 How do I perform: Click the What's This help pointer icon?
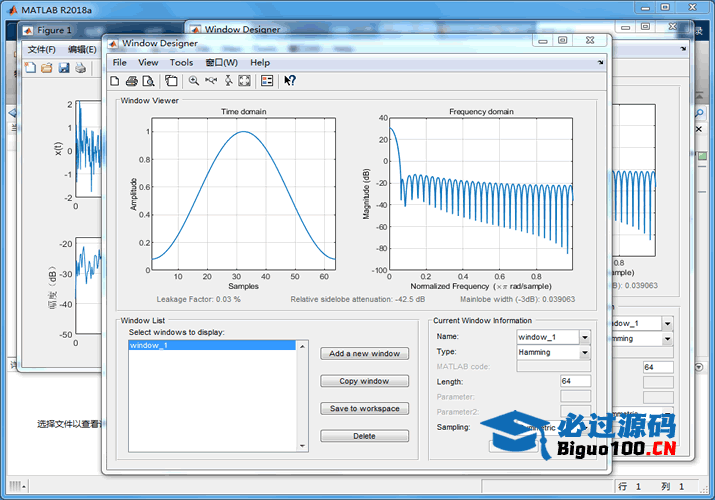coord(290,81)
